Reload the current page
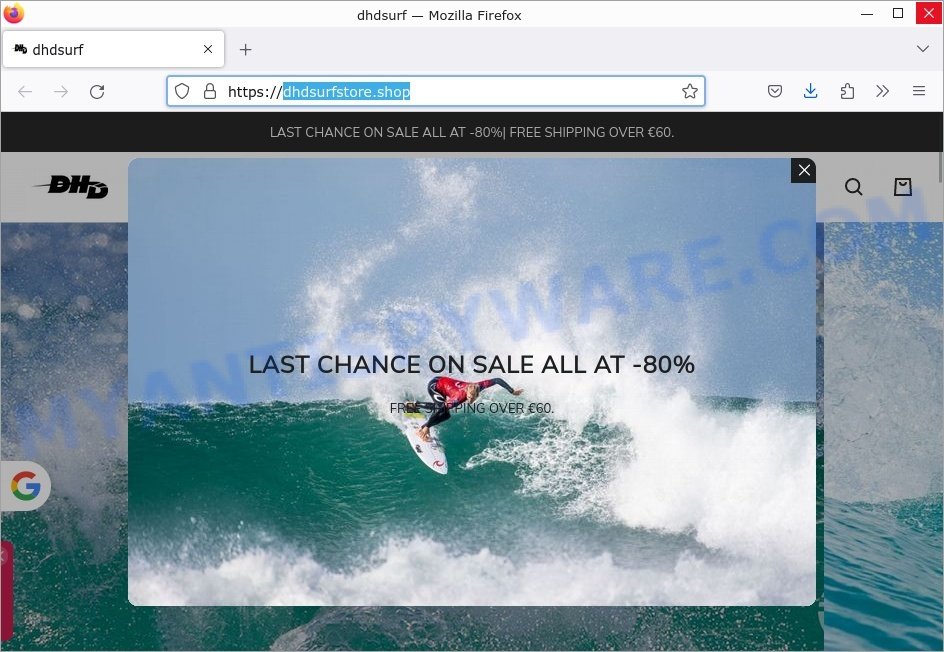Image resolution: width=944 pixels, height=652 pixels. [97, 92]
